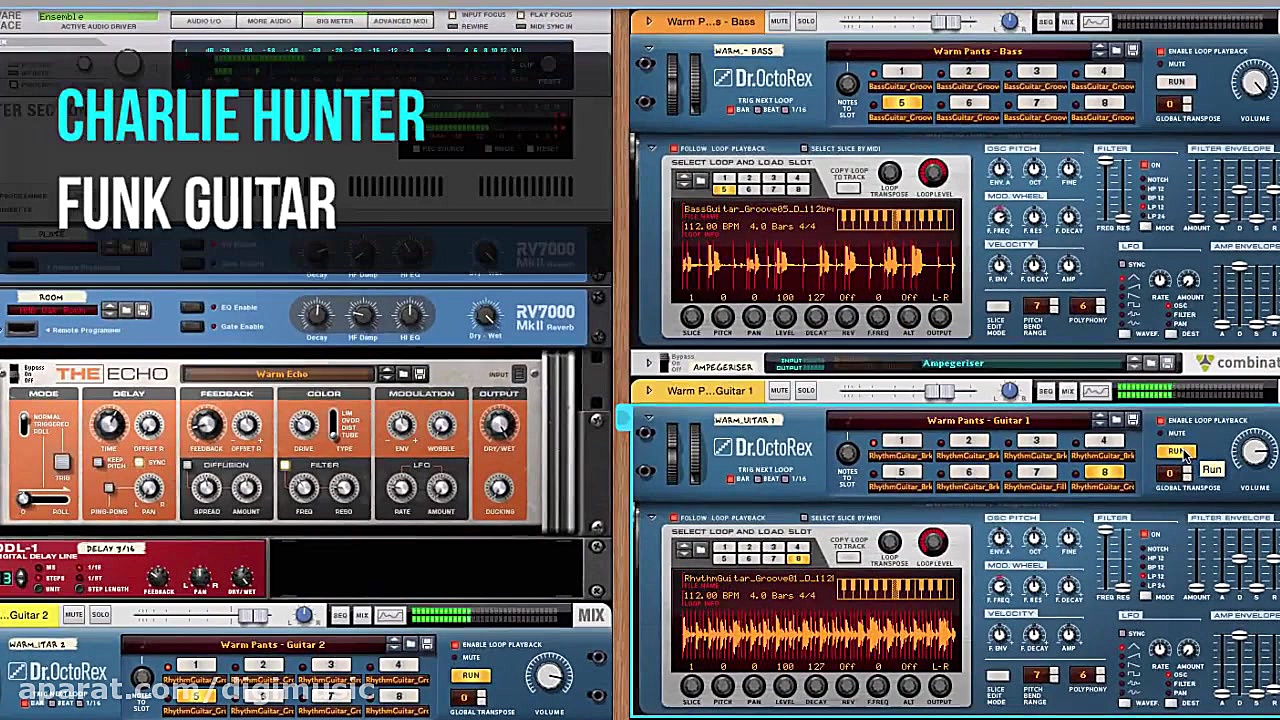The width and height of the screenshot is (1280, 720).
Task: Click SEQ icon on the Bass track
Action: pyautogui.click(x=1046, y=22)
